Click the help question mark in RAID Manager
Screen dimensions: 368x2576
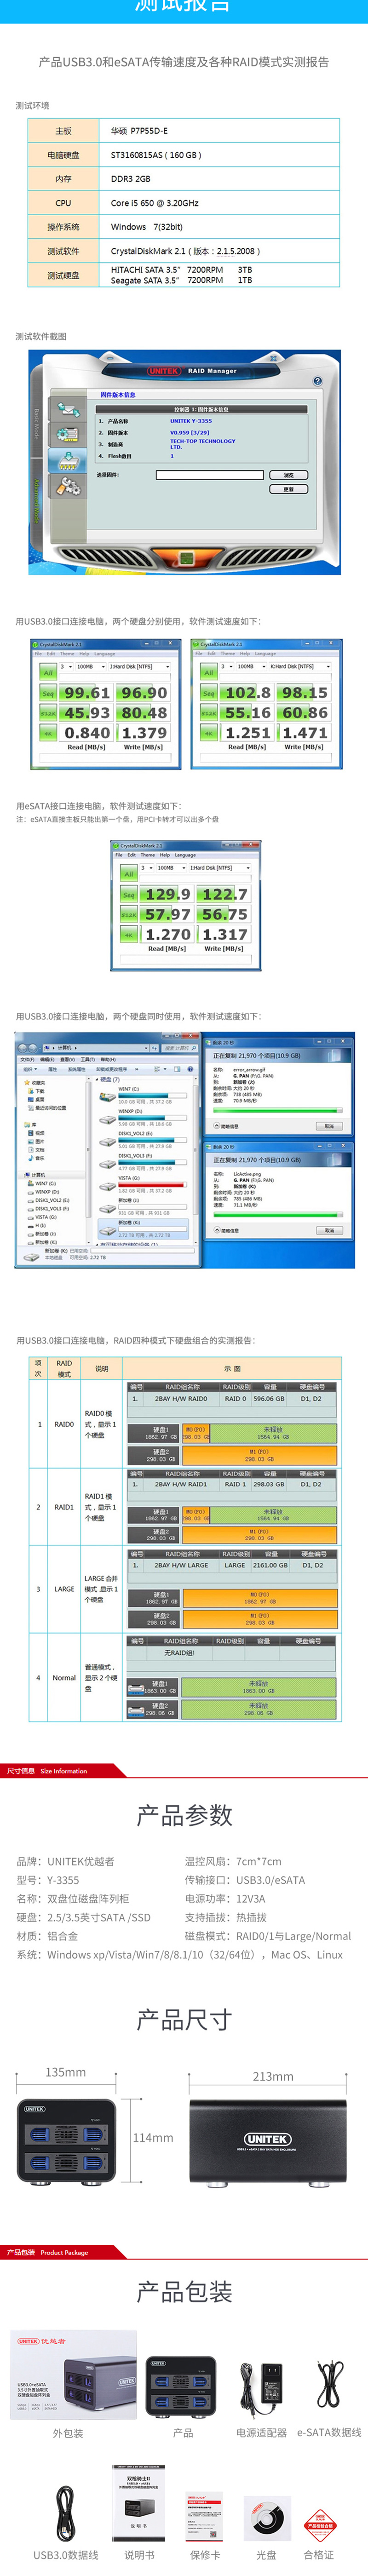point(317,381)
